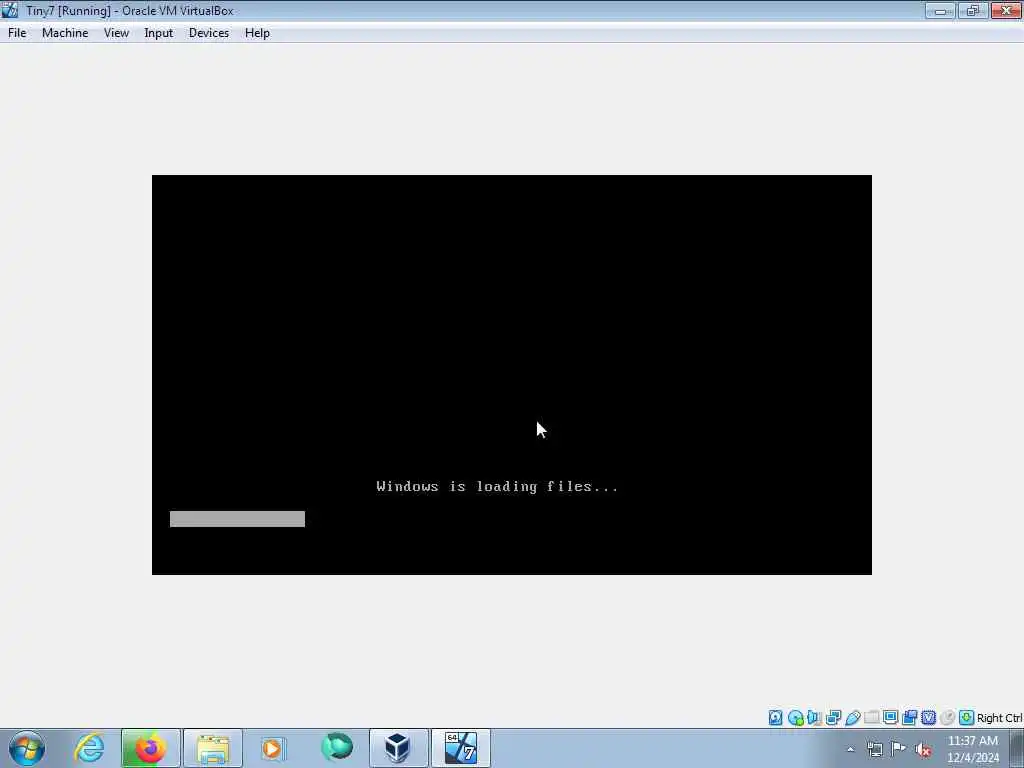Launch Internet Explorer from taskbar

(x=89, y=748)
